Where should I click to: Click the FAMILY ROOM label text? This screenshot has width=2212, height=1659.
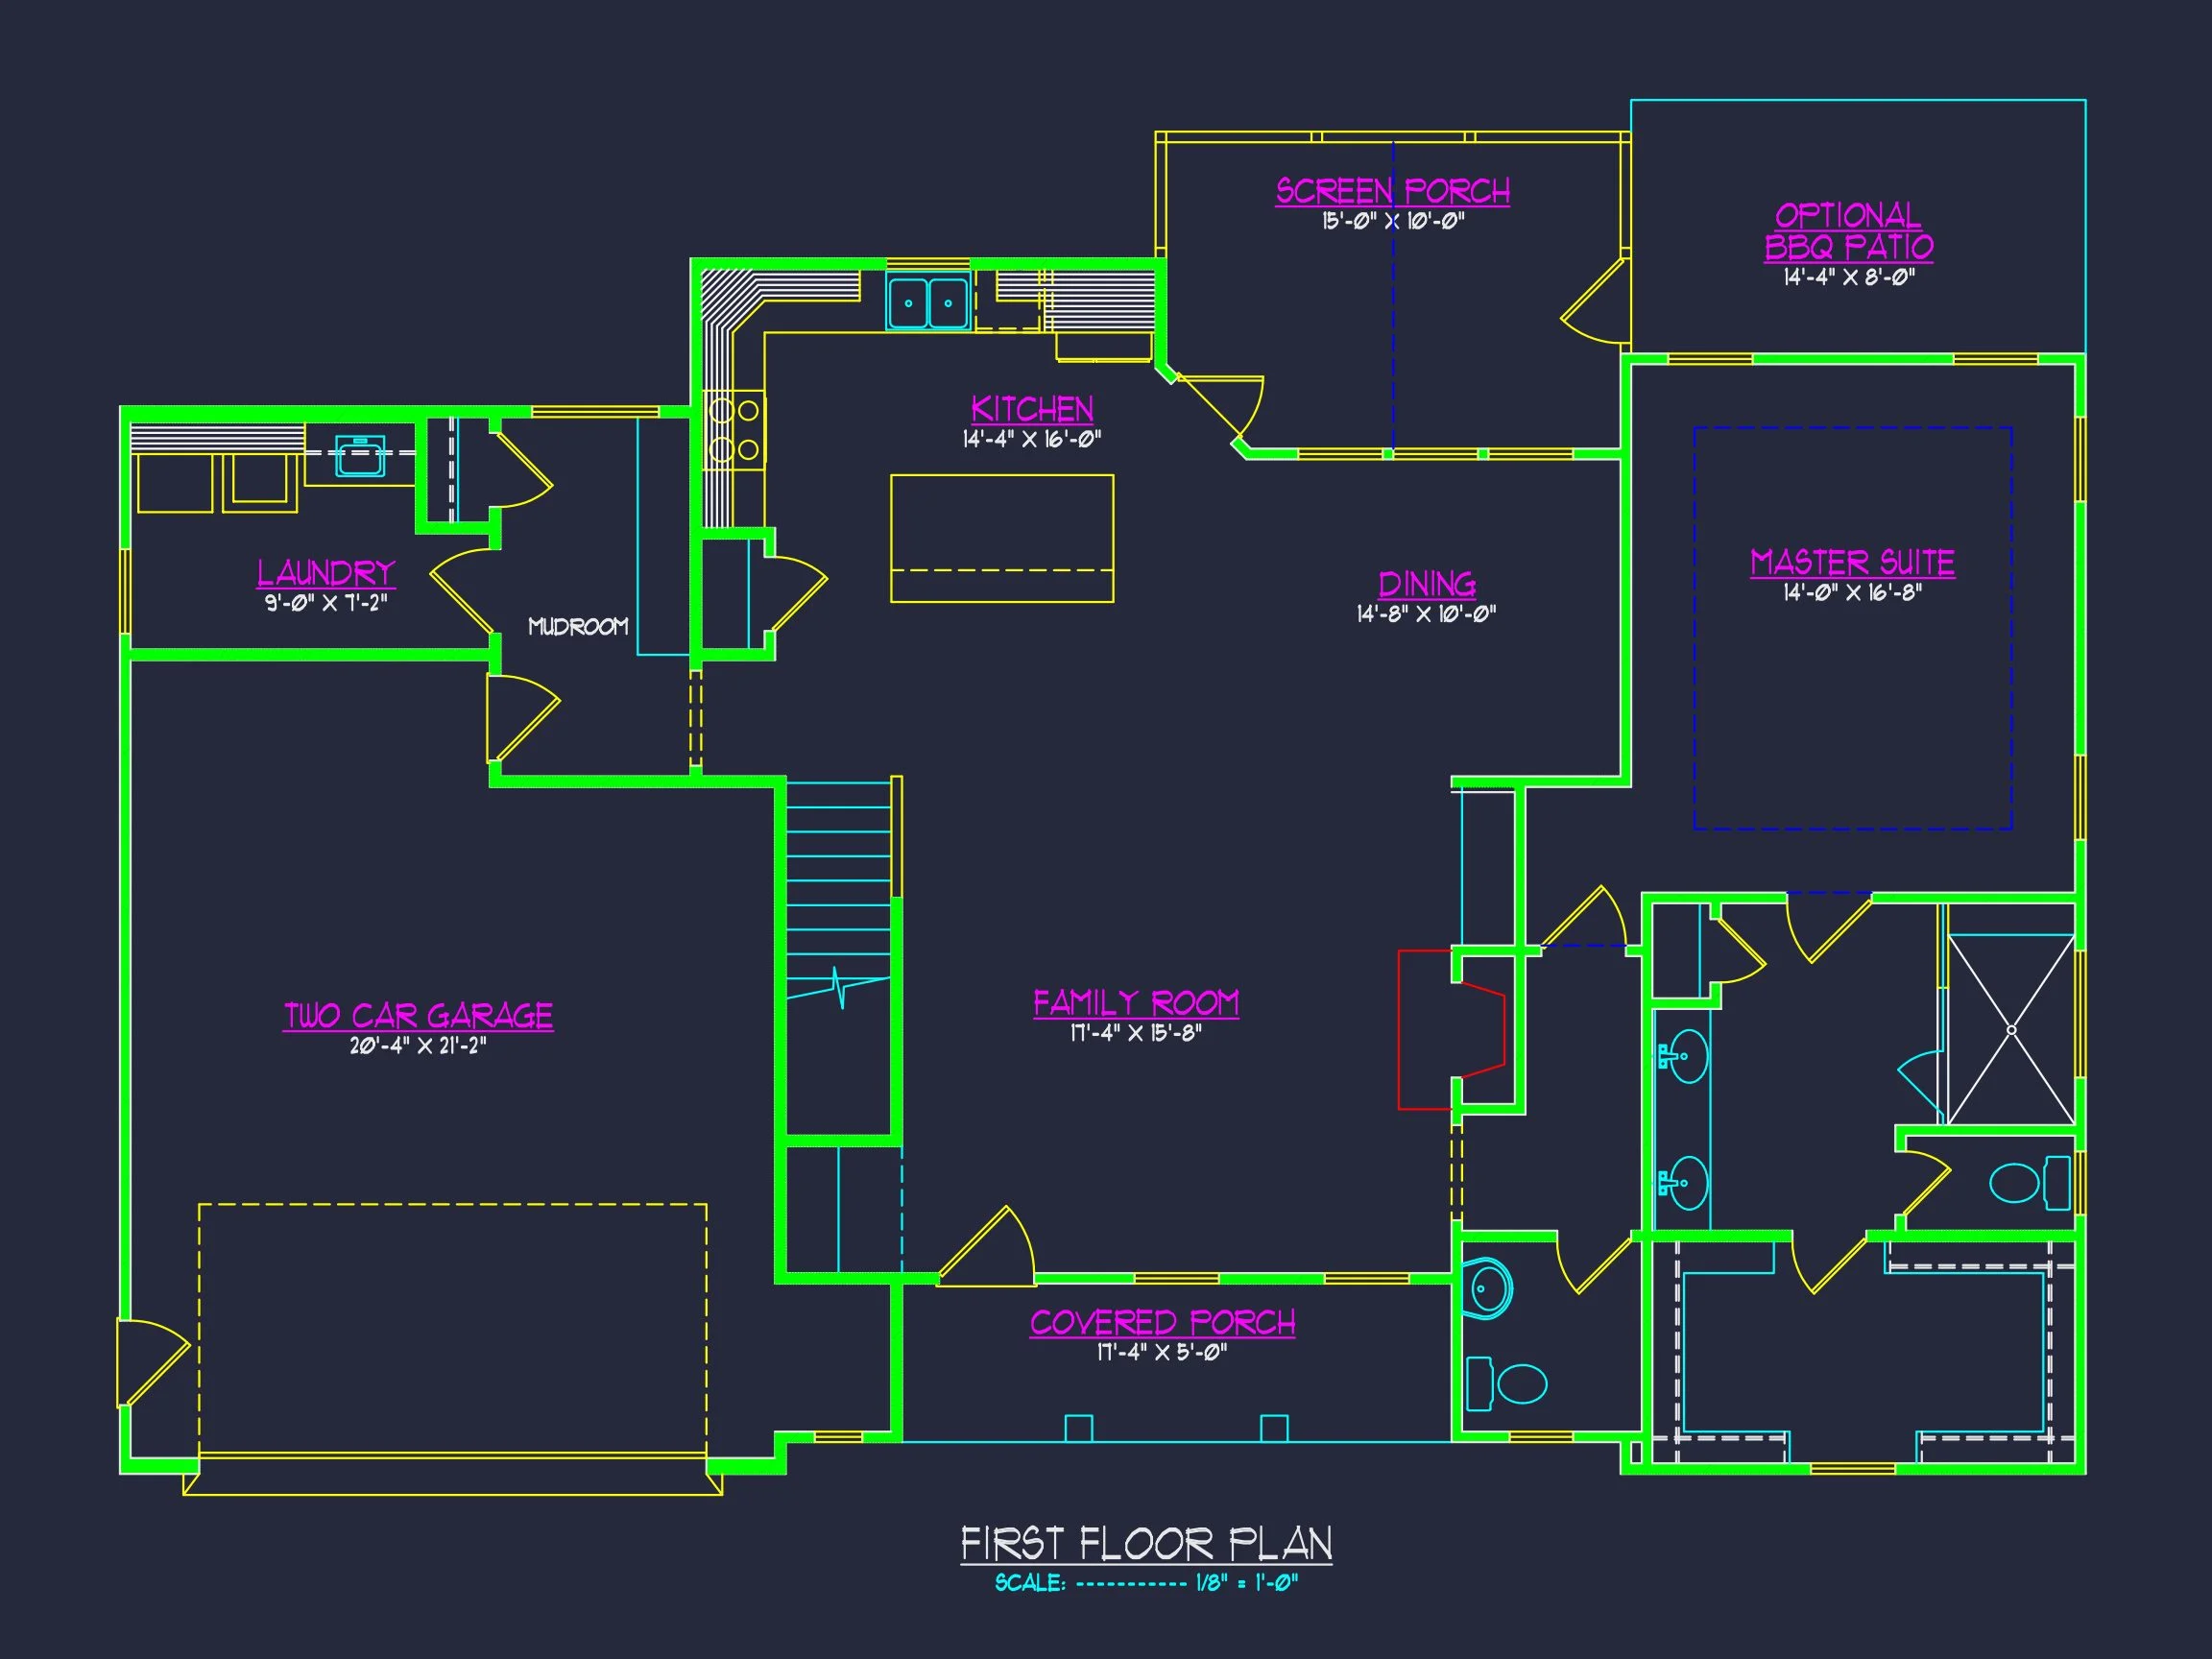(x=1136, y=1003)
